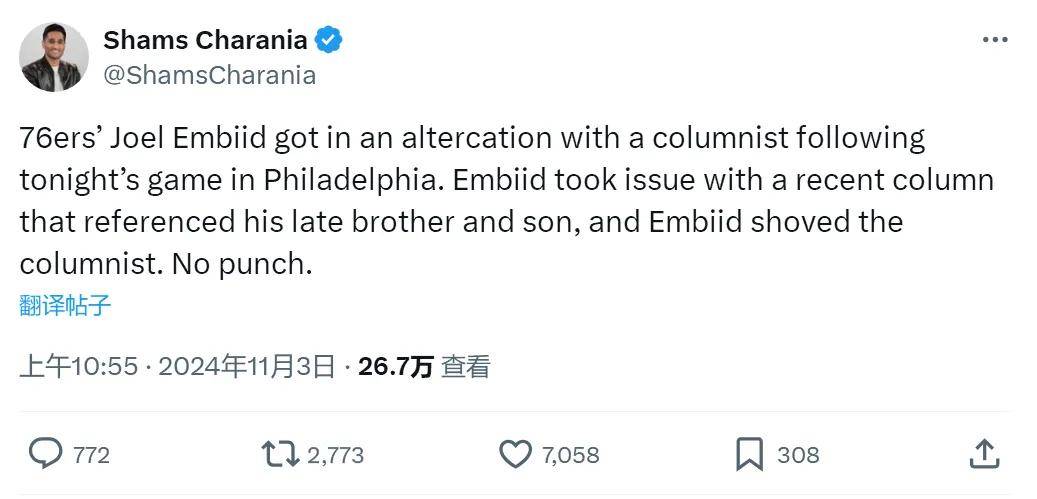Open the three-dot more options menu
Image resolution: width=1037 pixels, height=499 pixels.
[x=995, y=40]
